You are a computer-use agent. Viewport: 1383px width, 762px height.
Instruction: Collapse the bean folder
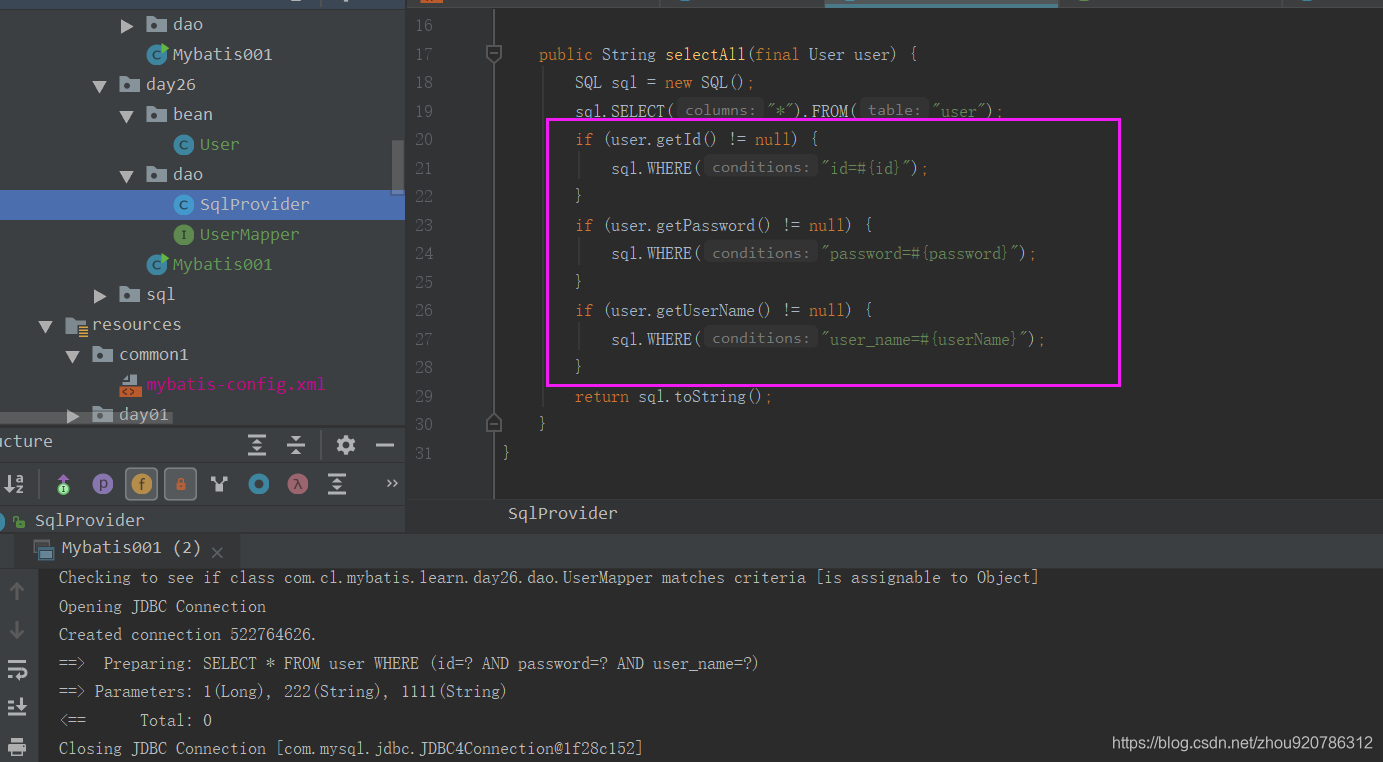126,116
